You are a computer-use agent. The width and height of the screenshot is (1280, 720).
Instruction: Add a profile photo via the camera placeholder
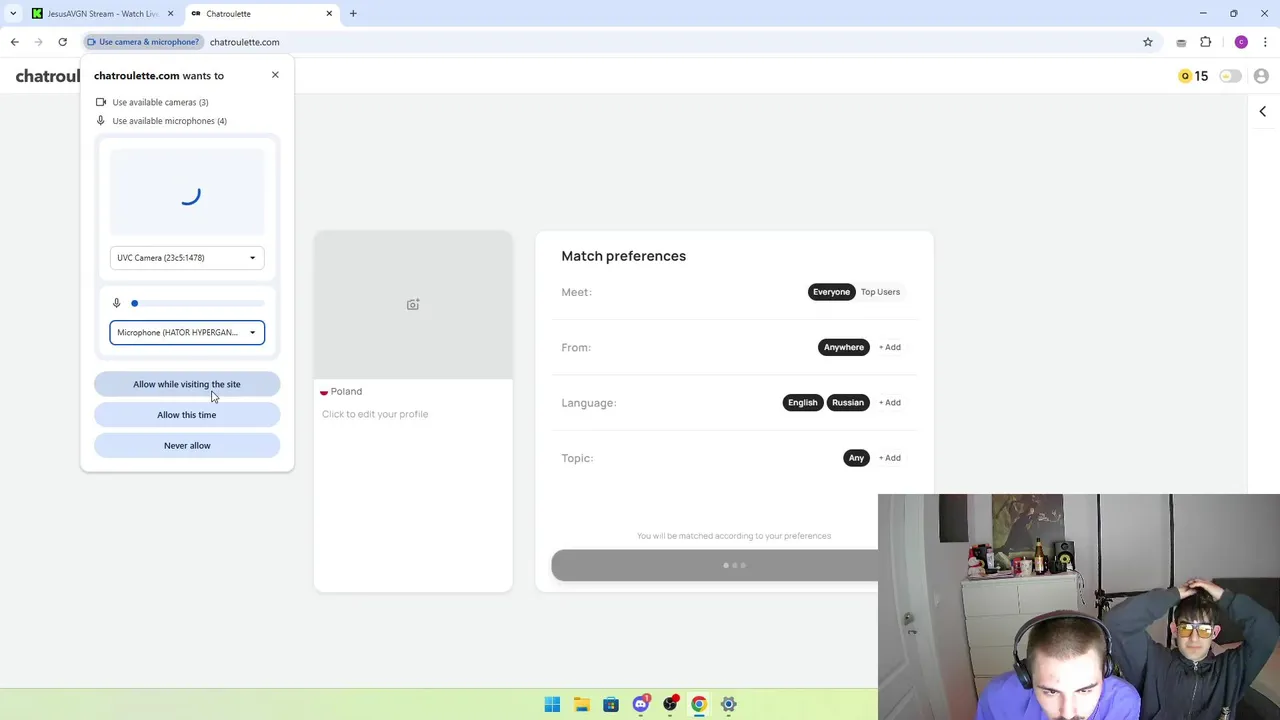point(413,305)
